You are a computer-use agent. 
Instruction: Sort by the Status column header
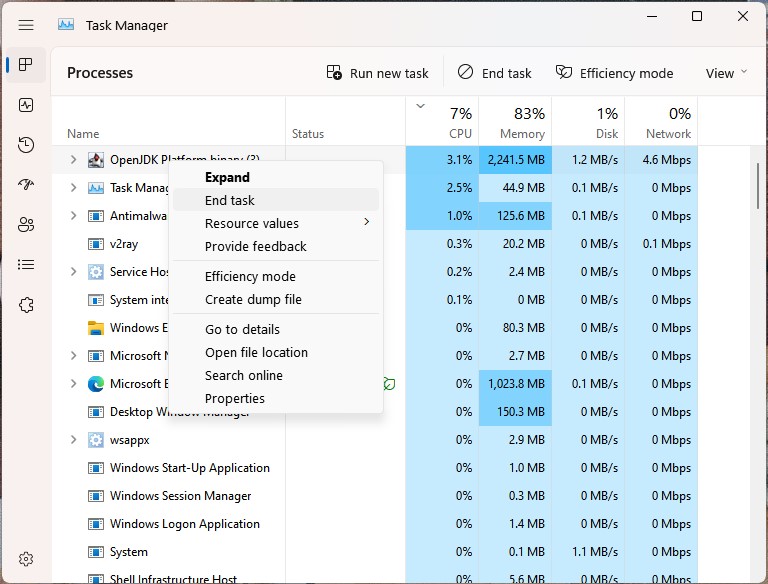tap(345, 121)
